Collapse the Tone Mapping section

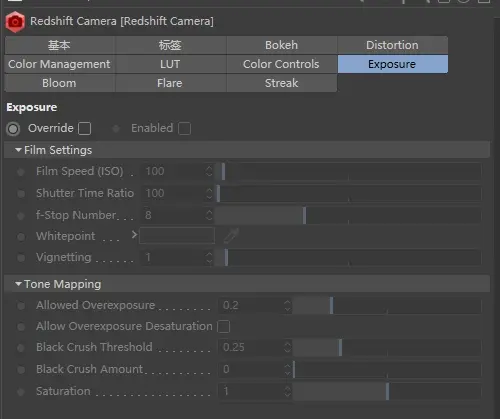(x=18, y=284)
